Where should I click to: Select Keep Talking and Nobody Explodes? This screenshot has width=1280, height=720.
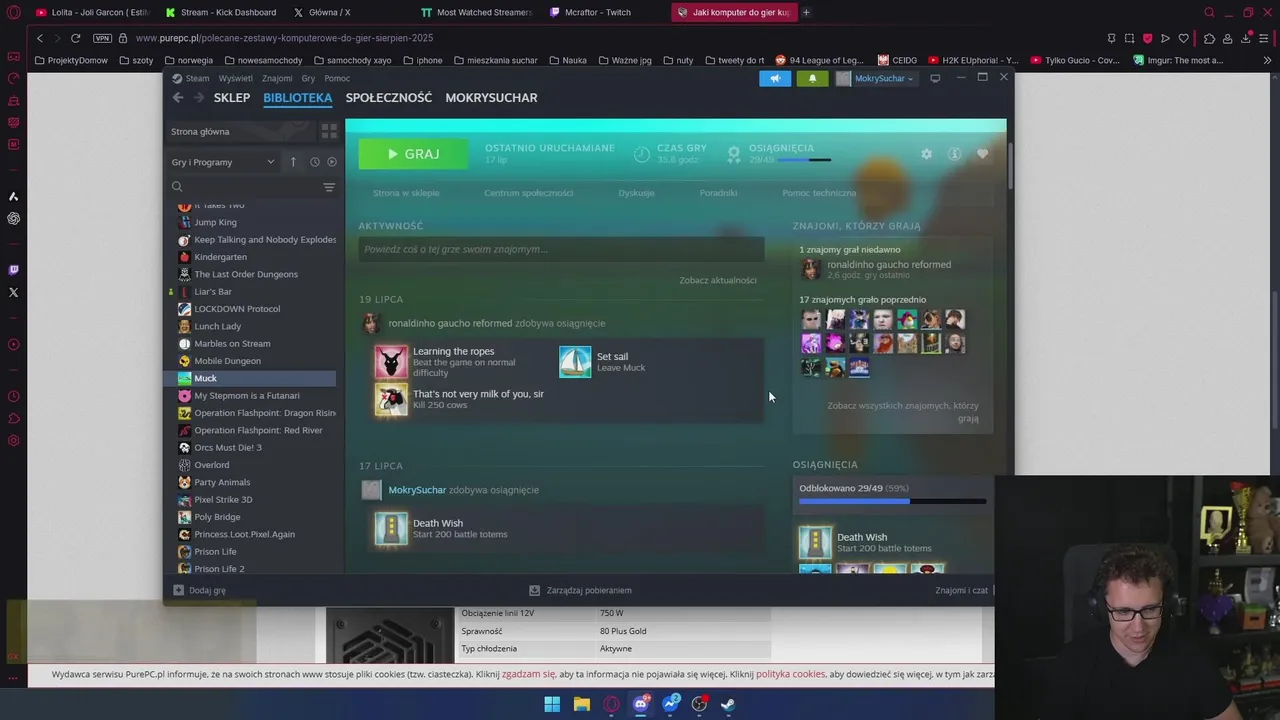265,240
